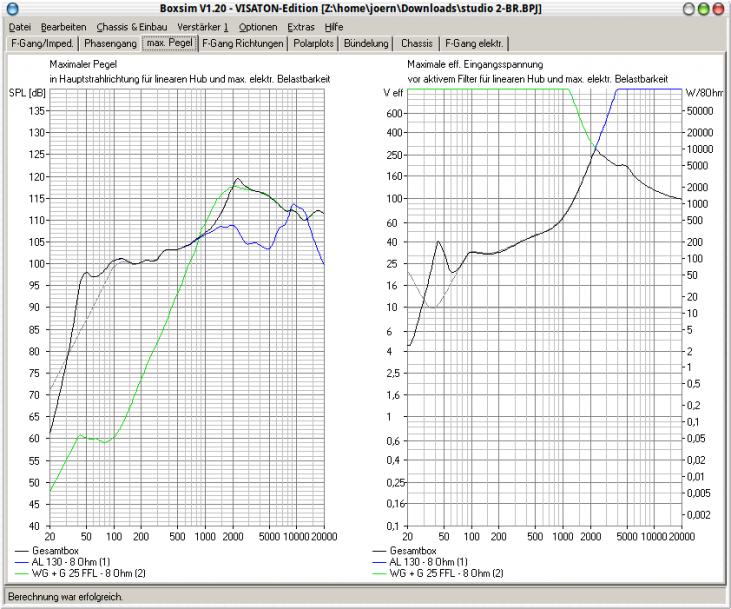731x609 pixels.
Task: Switch to the F-Gang elektr. tab
Action: [x=476, y=44]
